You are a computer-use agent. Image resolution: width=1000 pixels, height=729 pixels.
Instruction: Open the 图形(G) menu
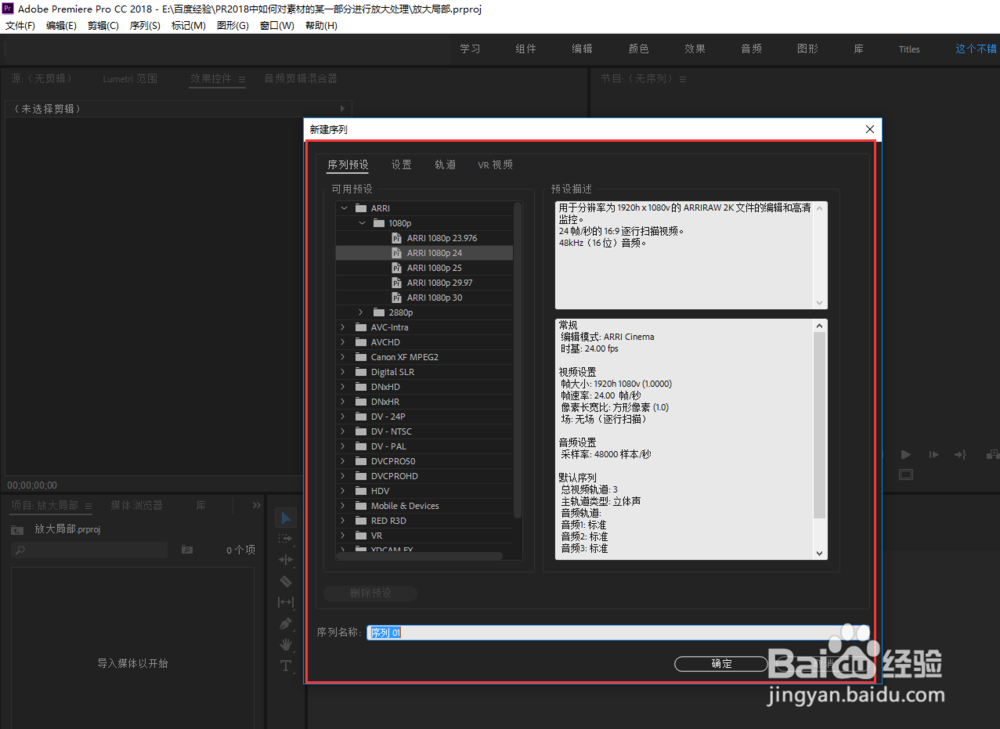[233, 26]
